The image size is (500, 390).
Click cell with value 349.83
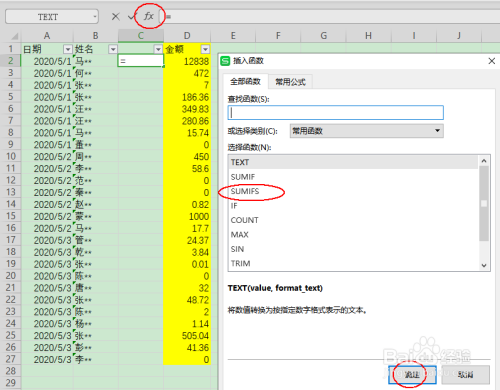click(187, 109)
